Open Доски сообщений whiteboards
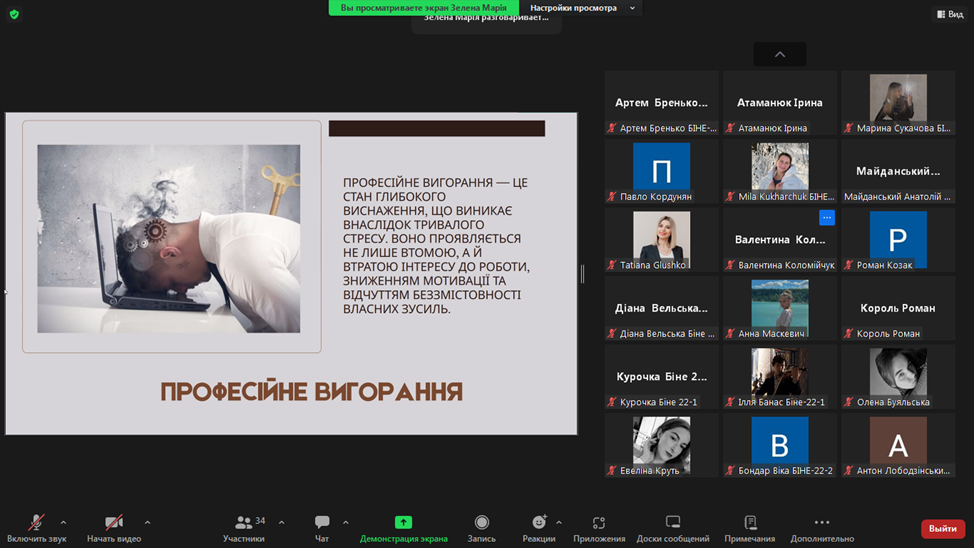Image resolution: width=974 pixels, height=548 pixels. click(673, 527)
